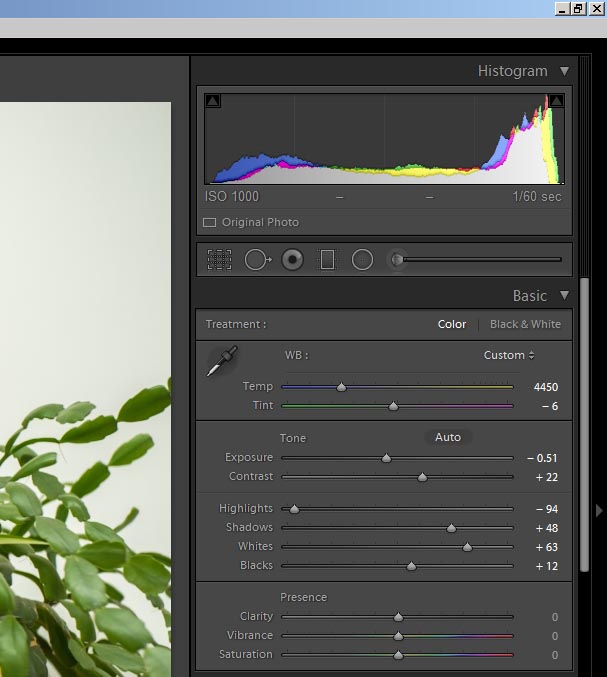This screenshot has width=607, height=677.
Task: Click the ISO 1000 readout
Action: pos(232,197)
